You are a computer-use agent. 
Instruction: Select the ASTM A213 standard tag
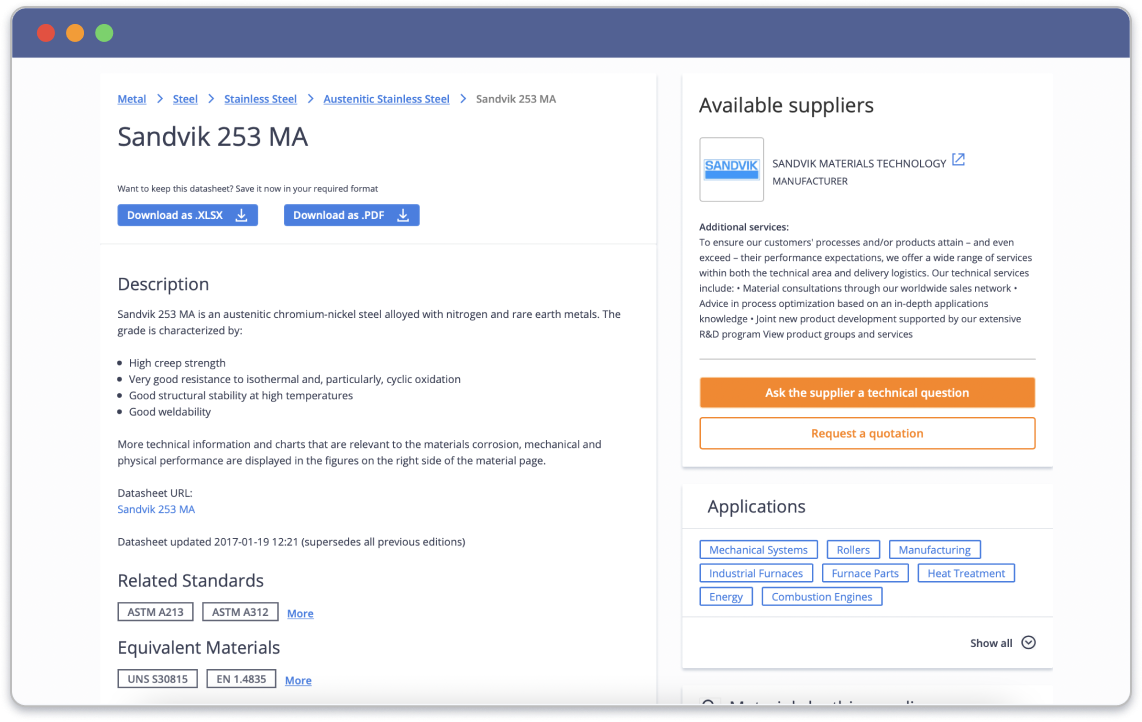pos(156,612)
